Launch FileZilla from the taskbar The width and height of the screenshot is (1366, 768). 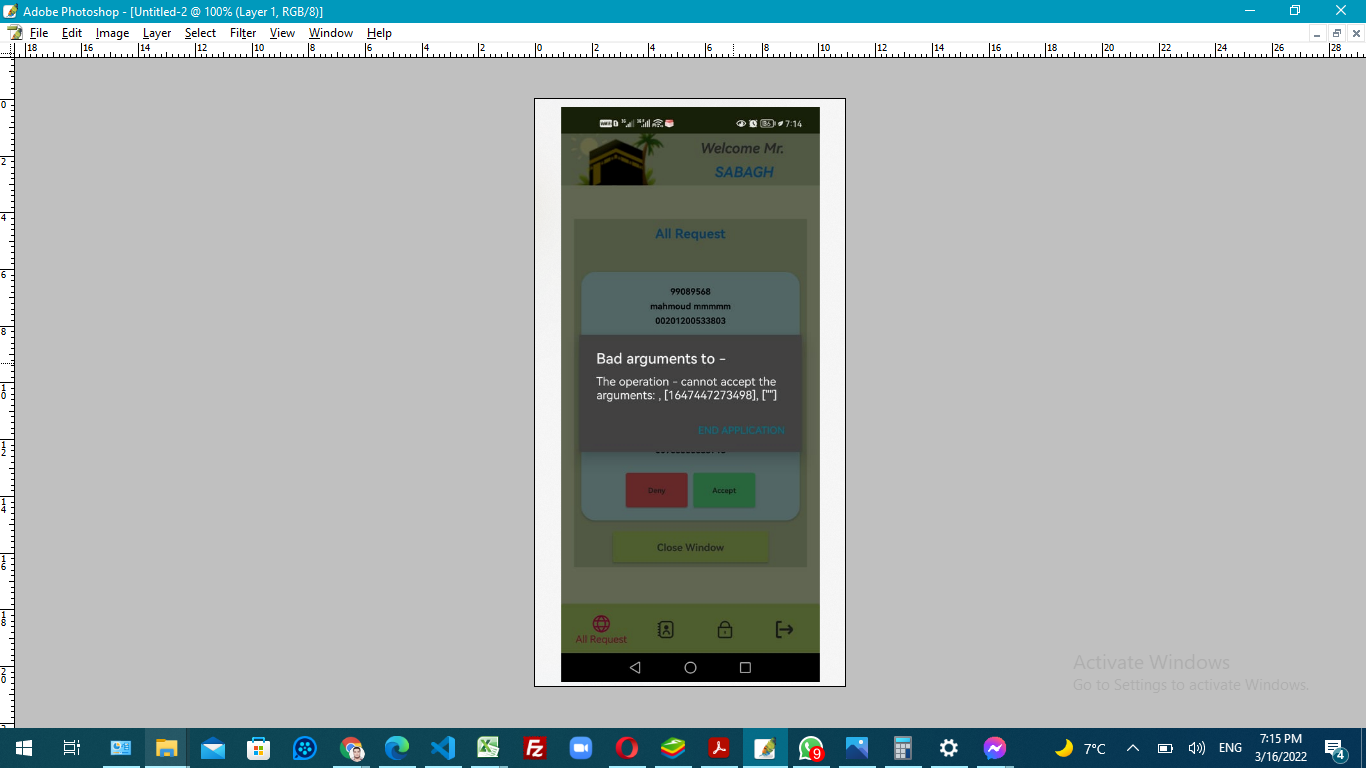coord(535,748)
